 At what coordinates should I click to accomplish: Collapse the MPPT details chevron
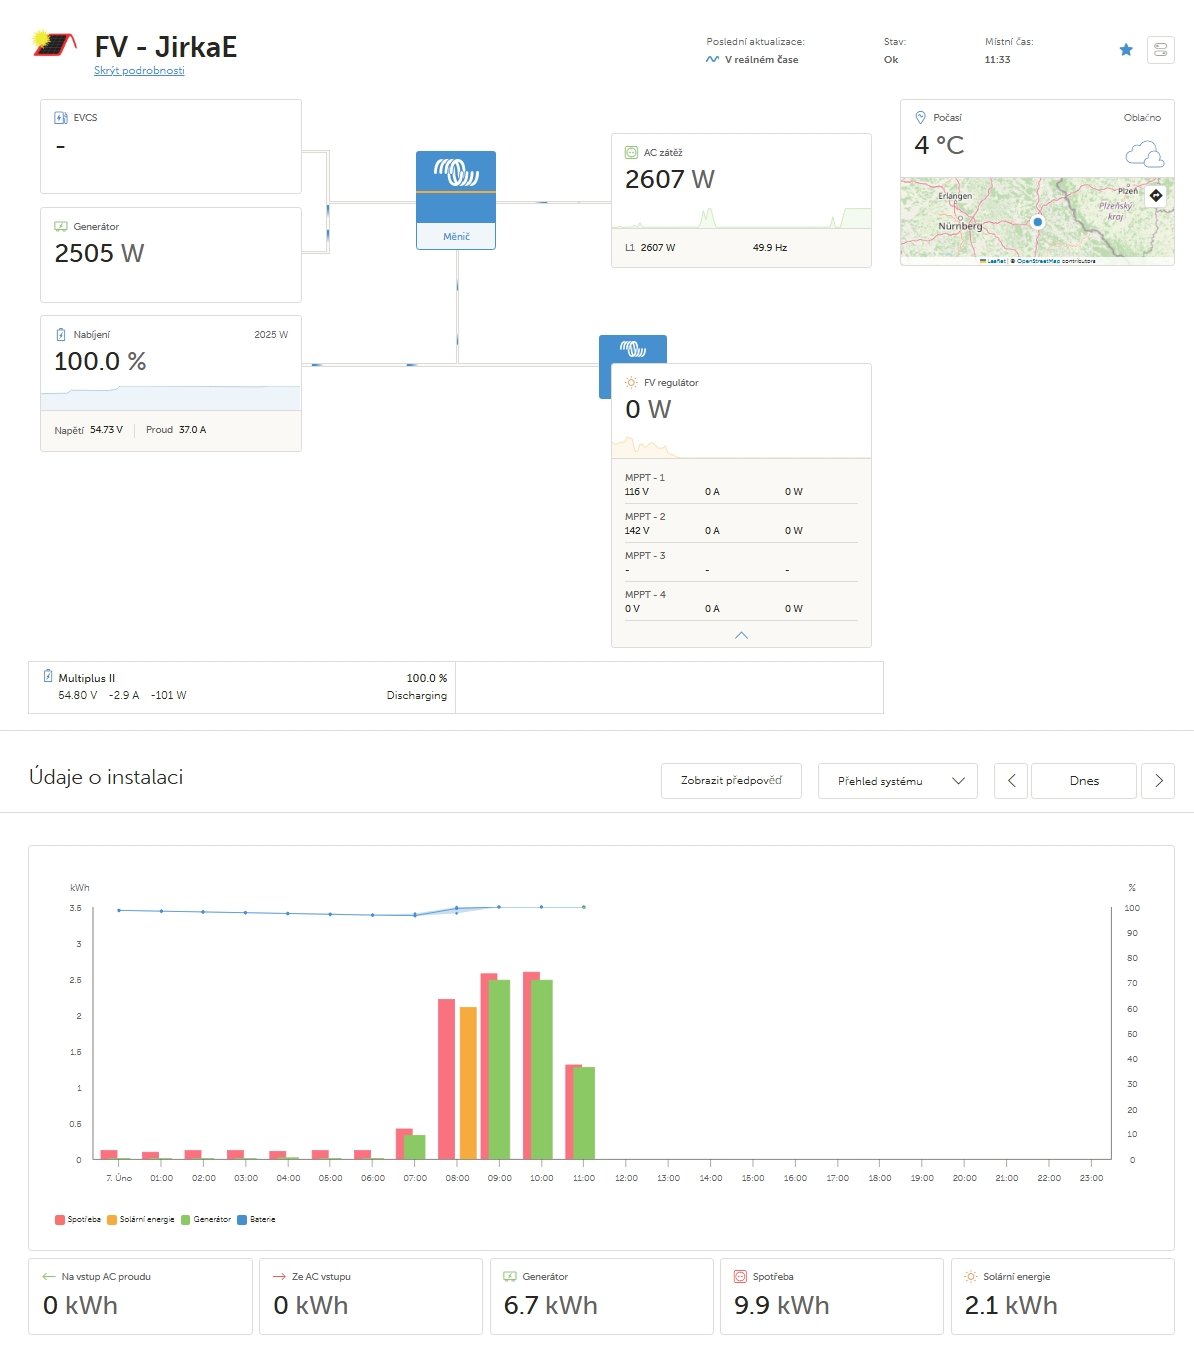(741, 636)
